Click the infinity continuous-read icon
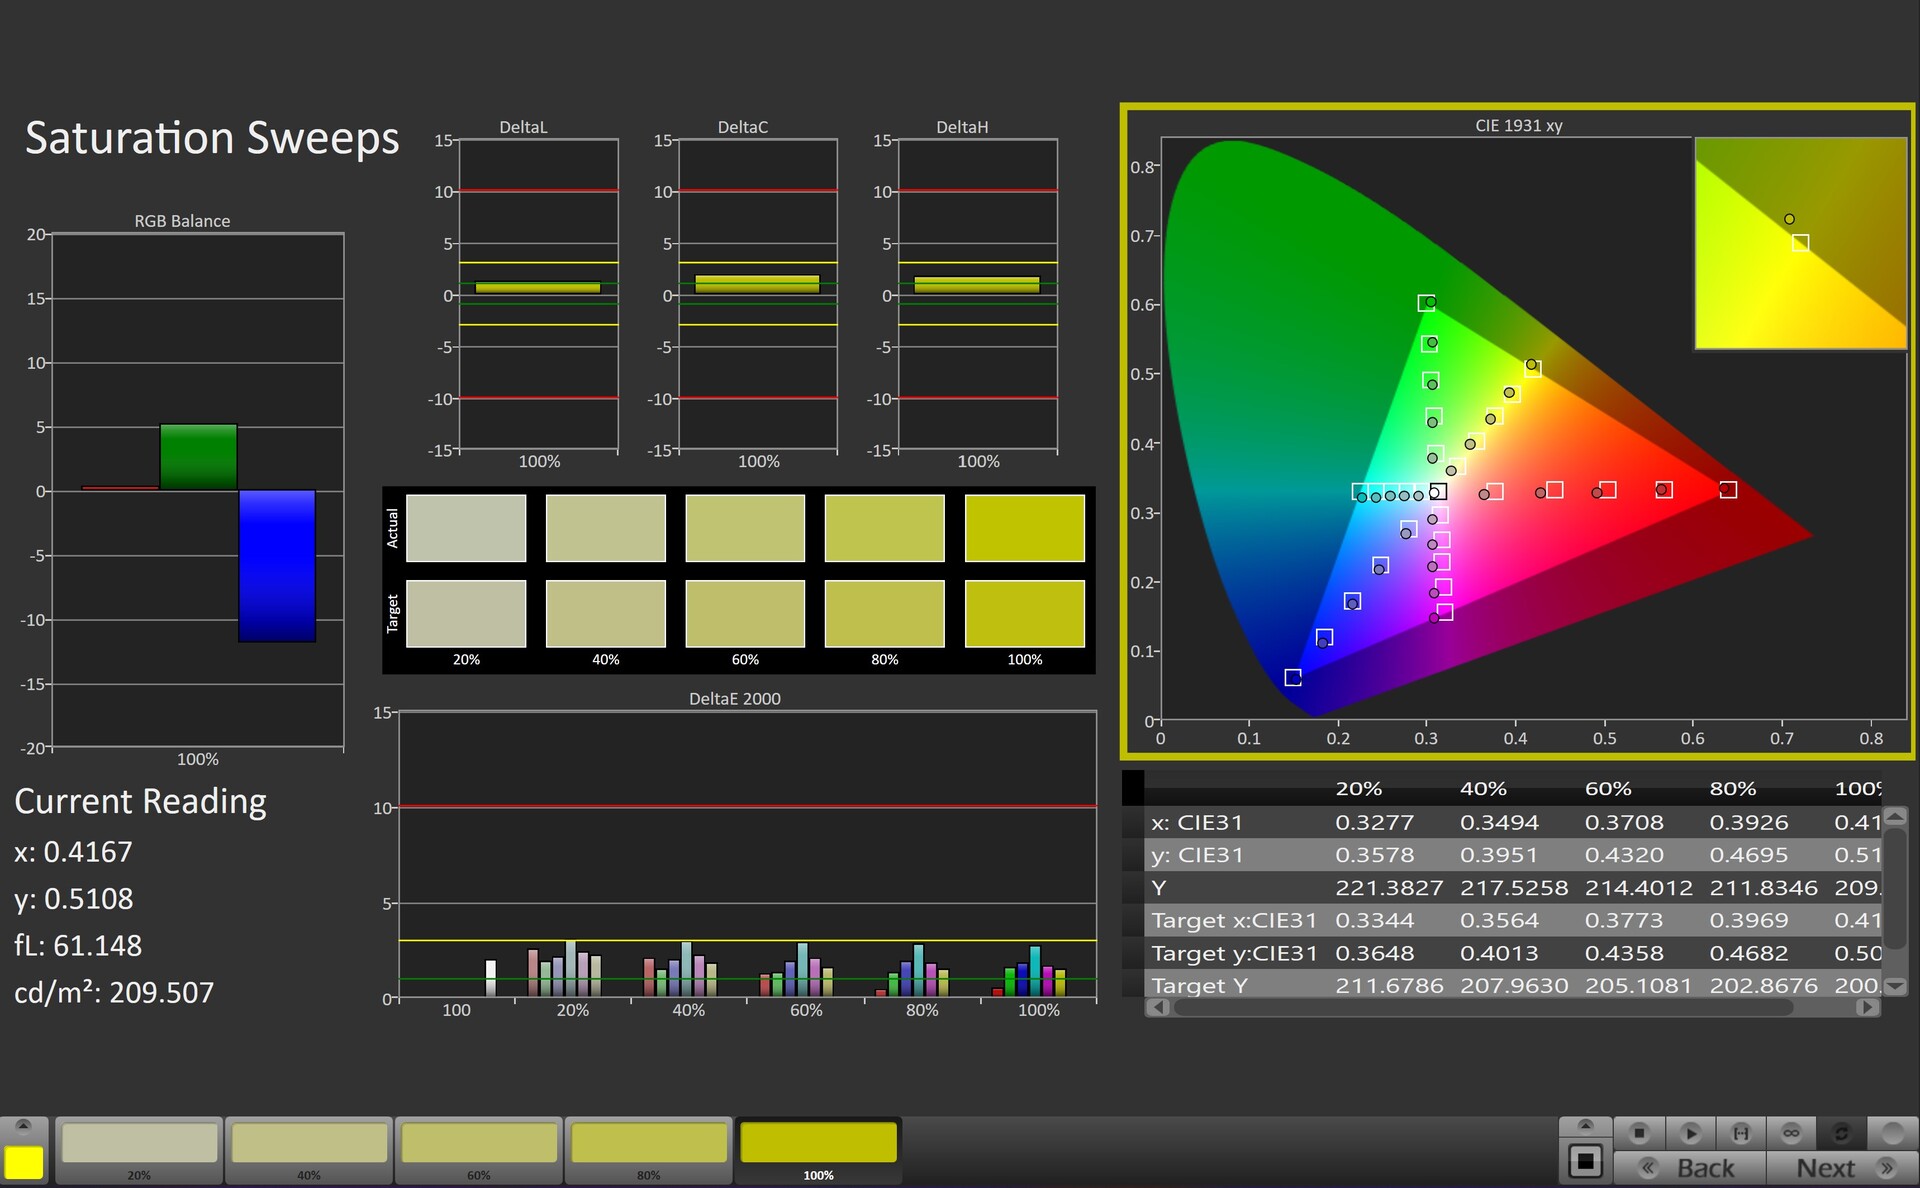1920x1188 pixels. (x=1791, y=1133)
